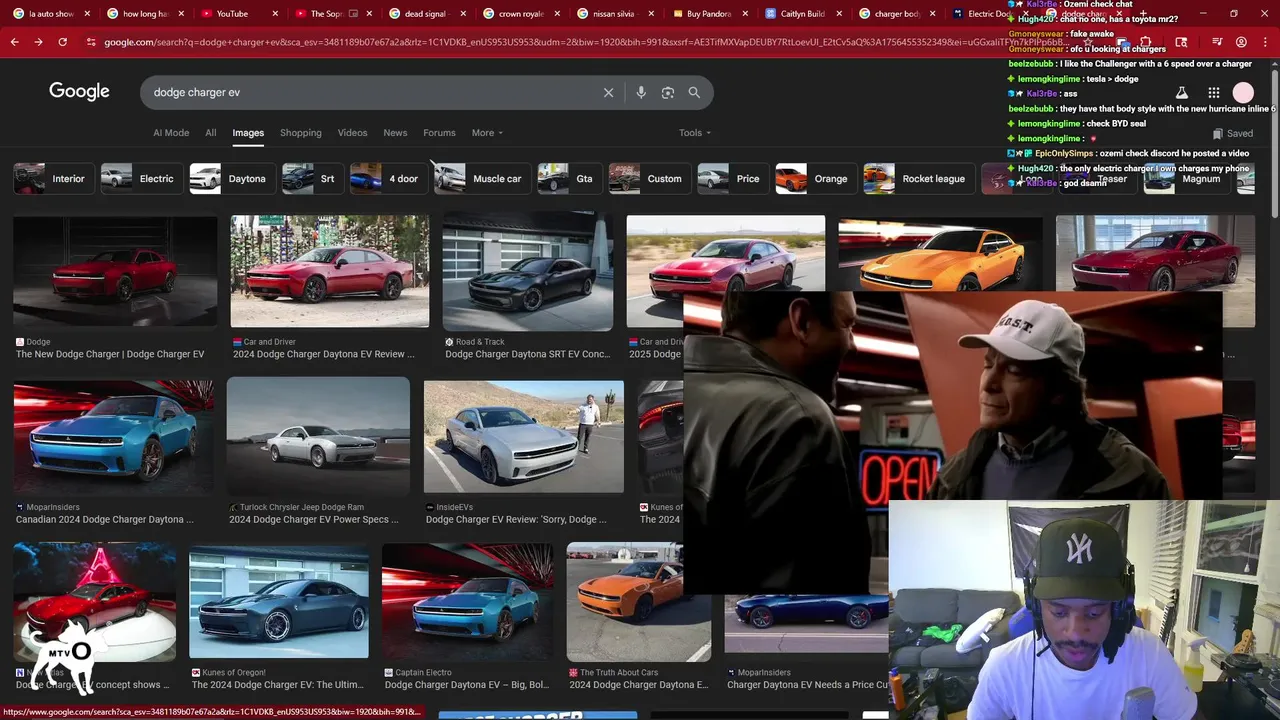Image resolution: width=1280 pixels, height=720 pixels.
Task: Filter images by the Price chip
Action: [x=733, y=179]
